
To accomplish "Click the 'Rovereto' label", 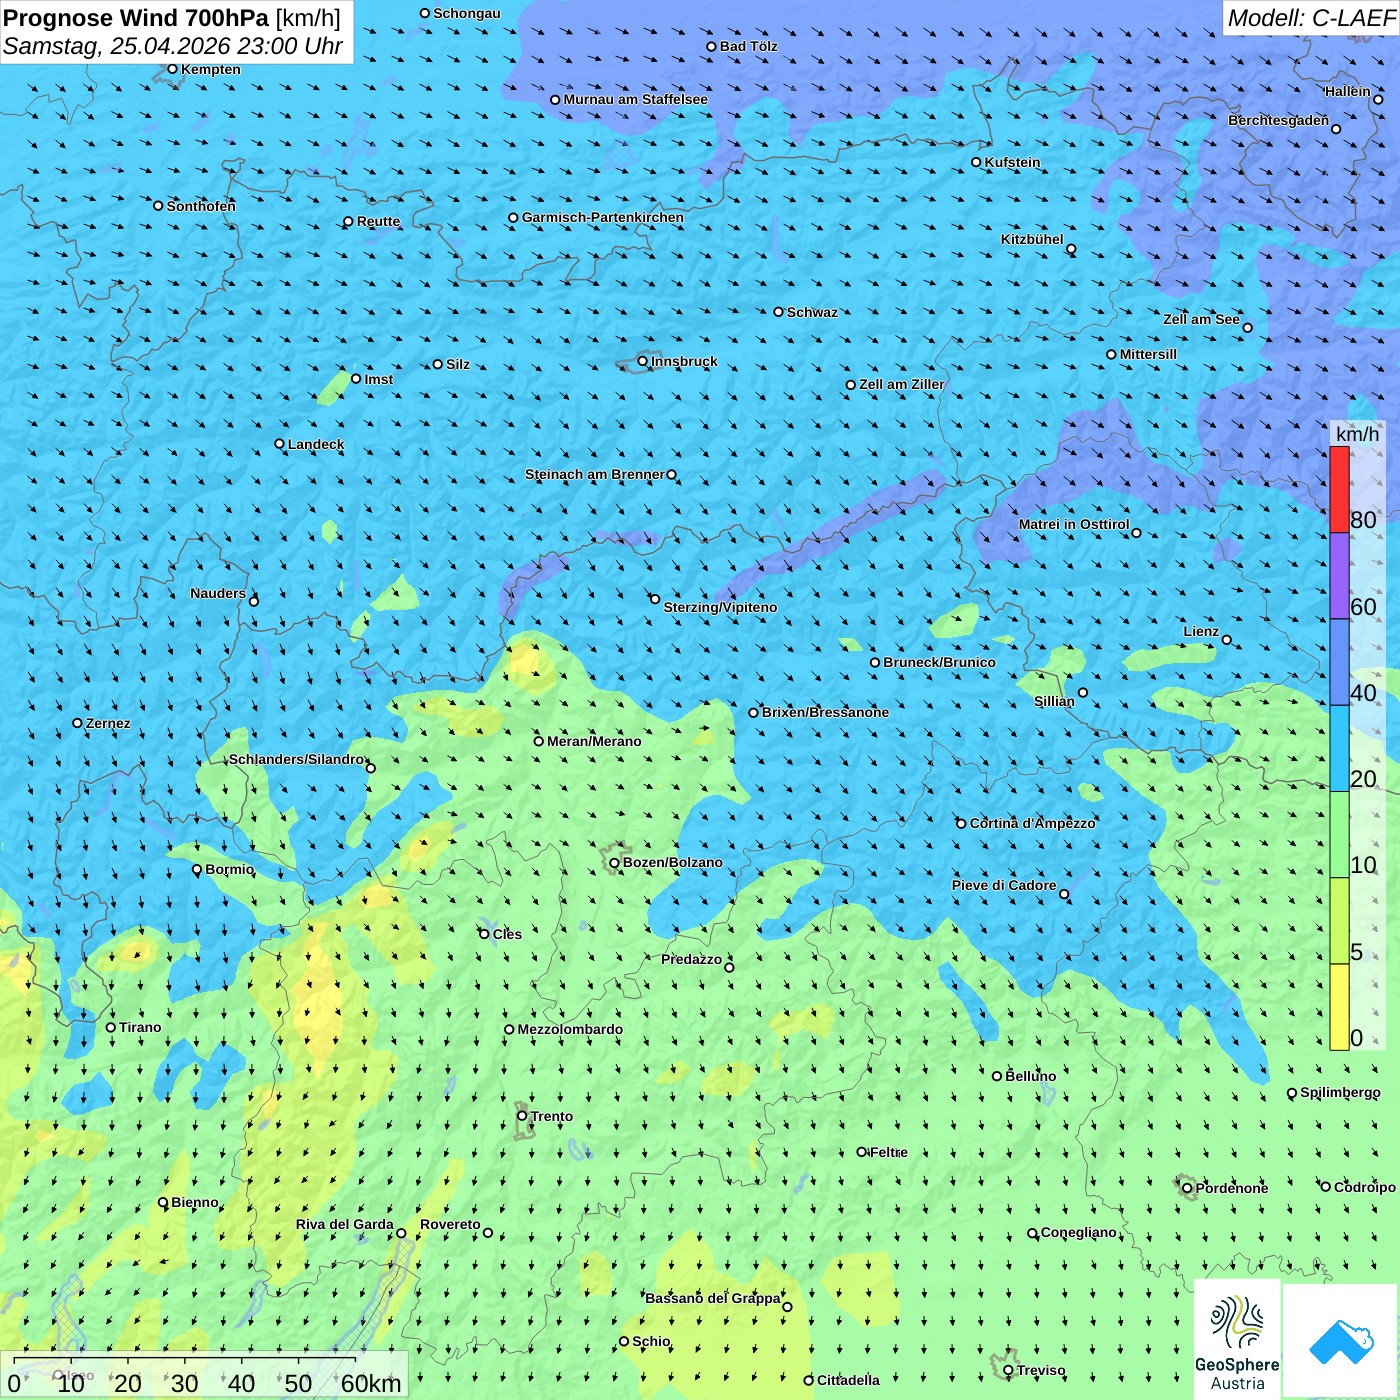I will (451, 1224).
